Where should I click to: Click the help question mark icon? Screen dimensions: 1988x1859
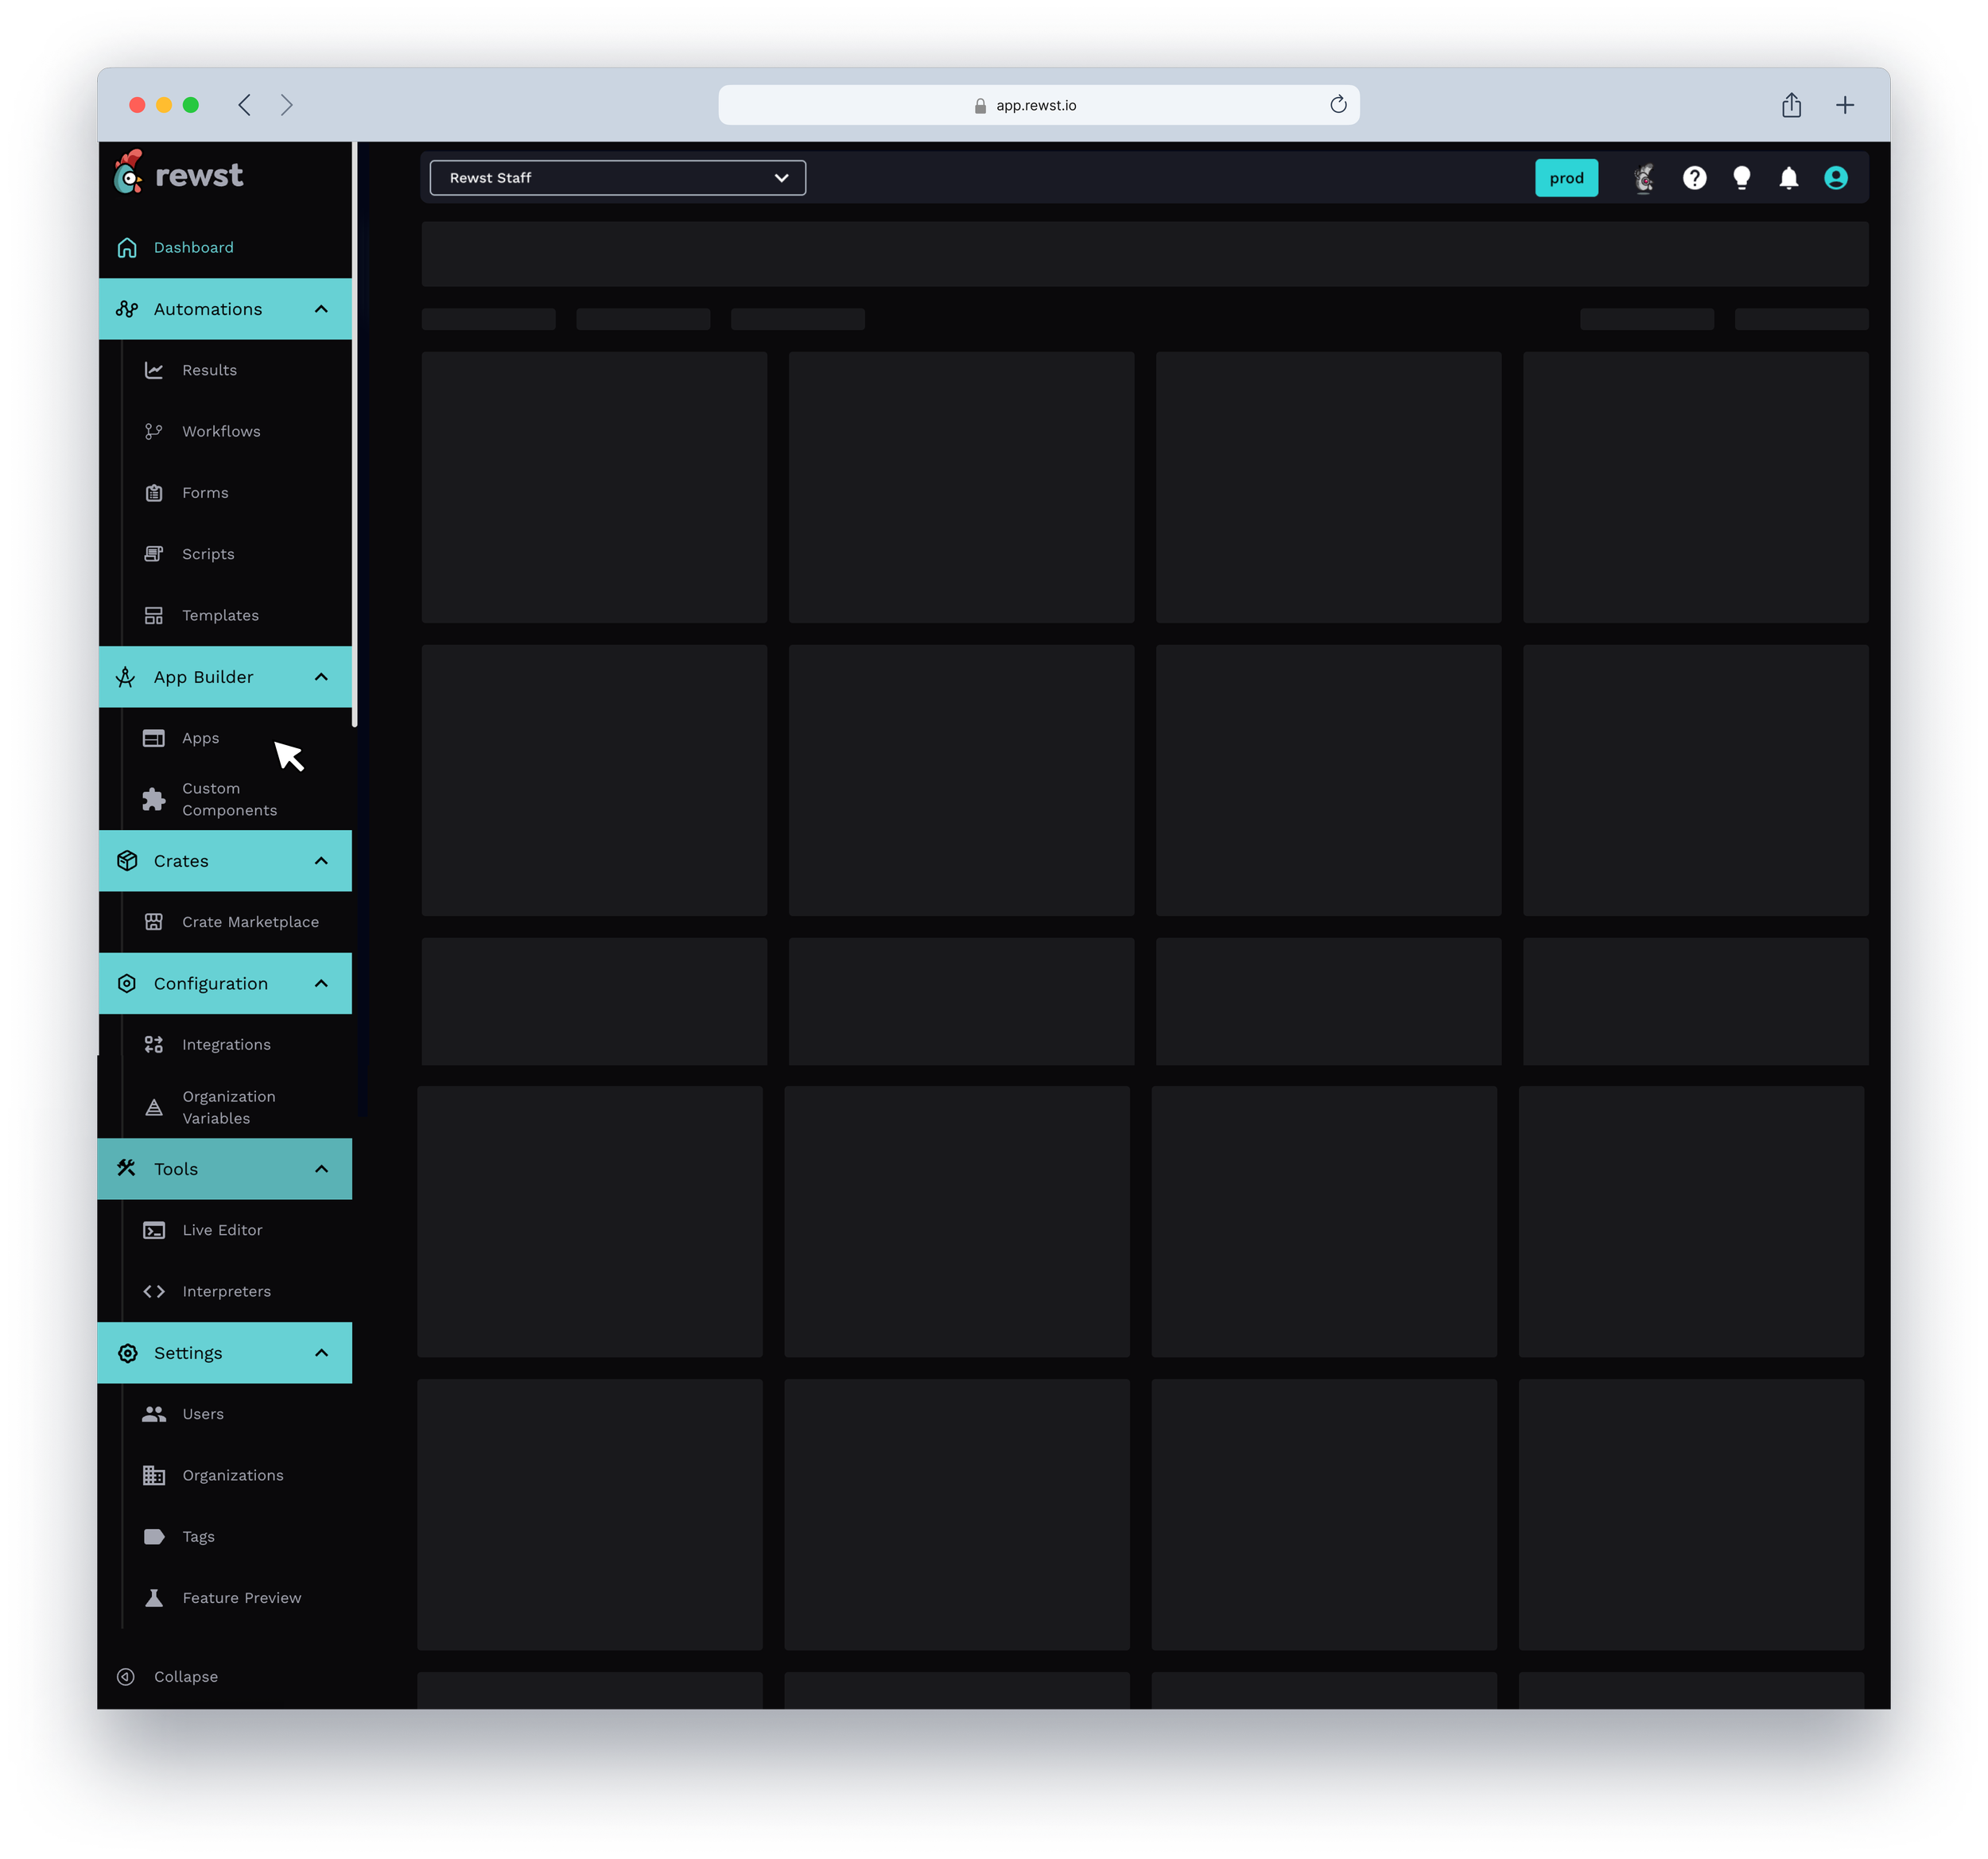tap(1694, 178)
